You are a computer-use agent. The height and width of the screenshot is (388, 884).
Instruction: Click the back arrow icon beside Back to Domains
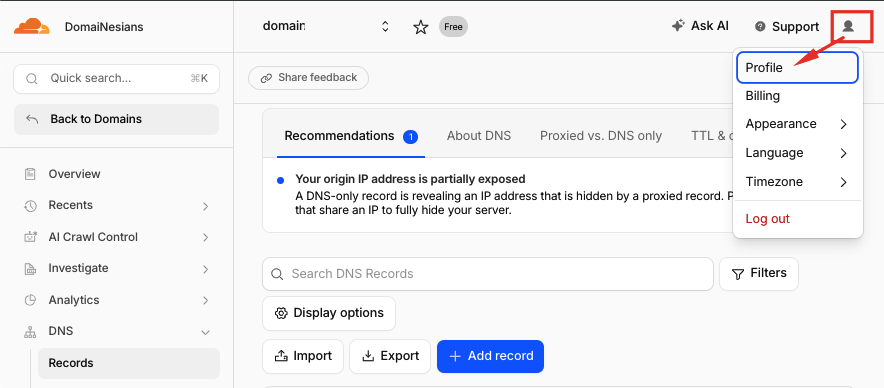(32, 119)
